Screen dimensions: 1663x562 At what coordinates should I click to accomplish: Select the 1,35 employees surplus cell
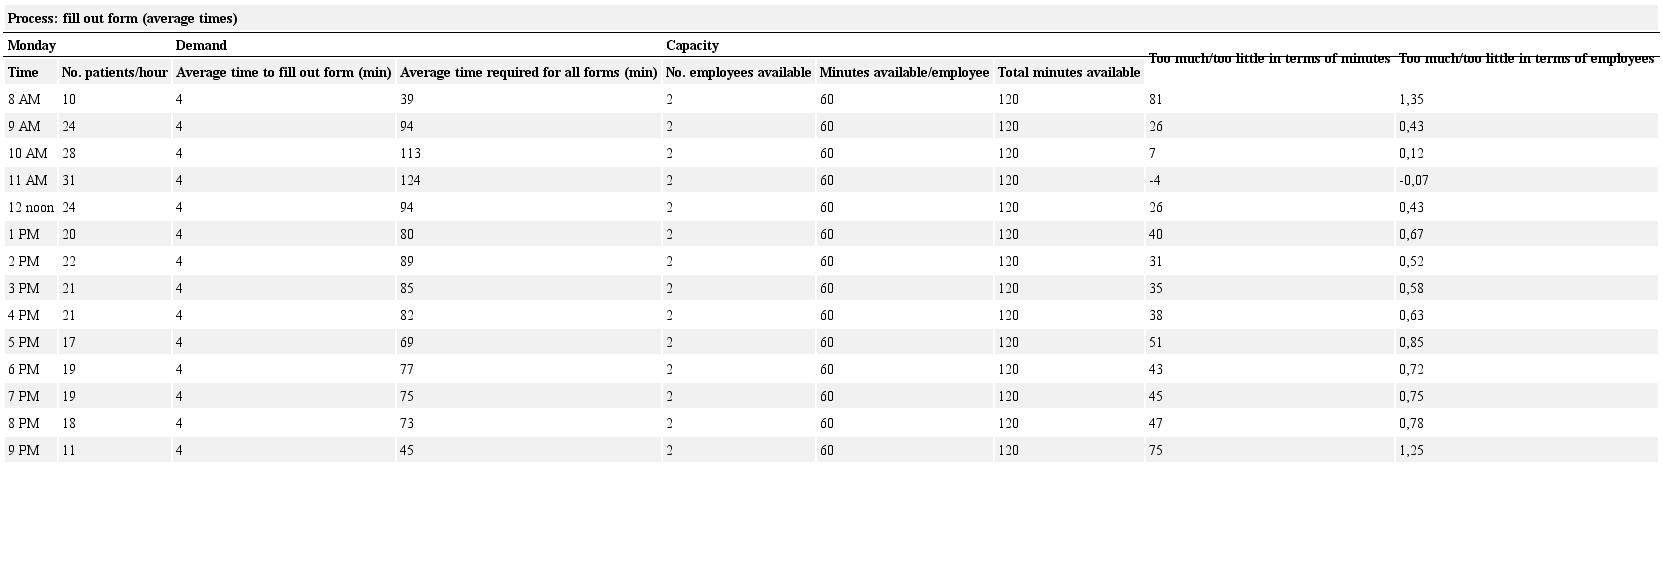pyautogui.click(x=1411, y=100)
